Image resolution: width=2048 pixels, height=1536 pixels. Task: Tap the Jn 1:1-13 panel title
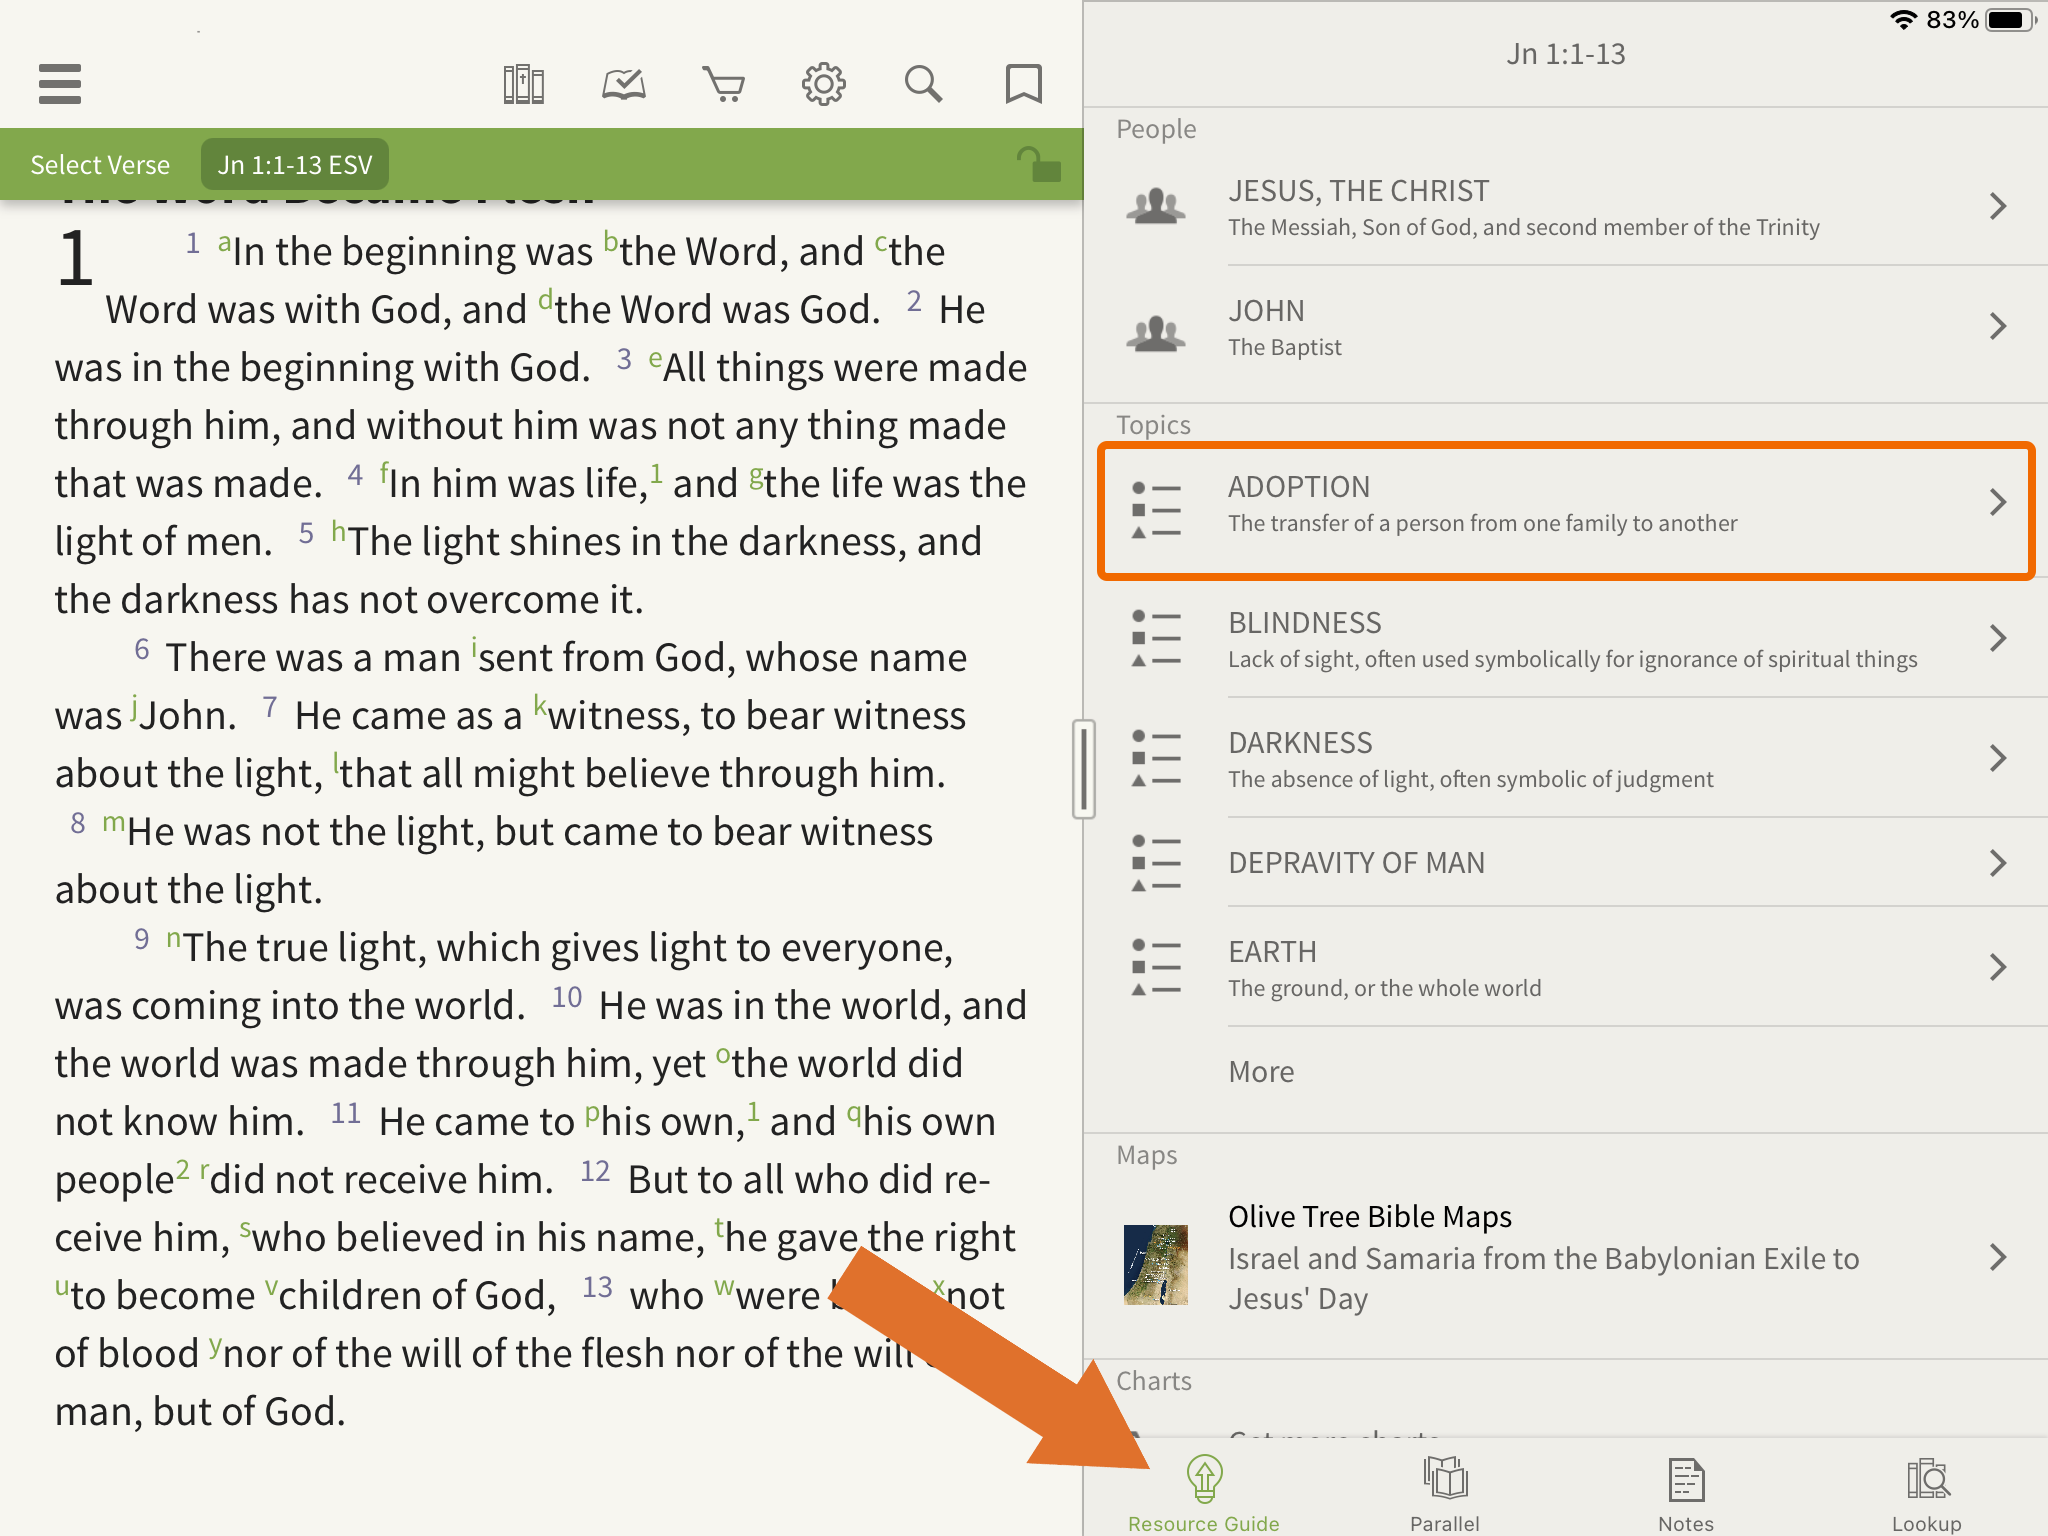coord(1566,54)
